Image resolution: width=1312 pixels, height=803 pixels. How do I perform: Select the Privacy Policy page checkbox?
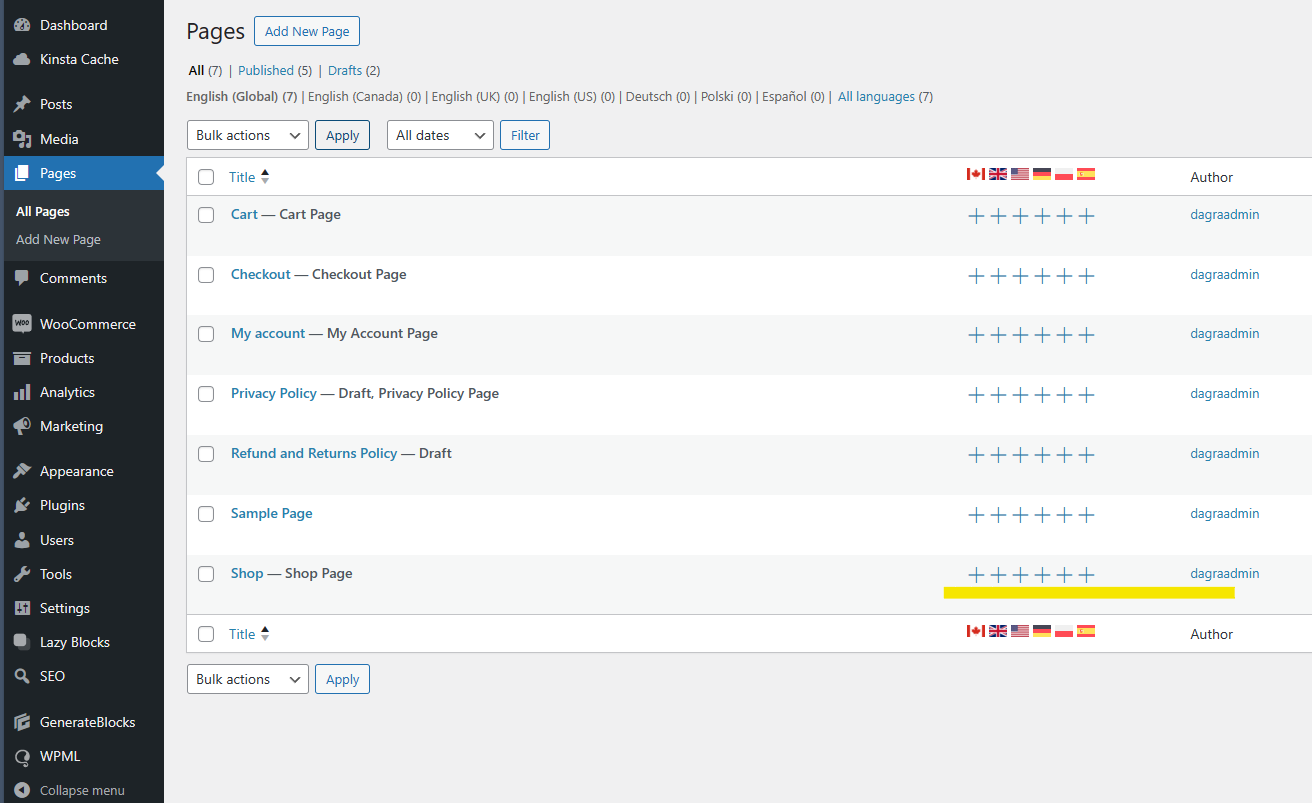[x=206, y=394]
